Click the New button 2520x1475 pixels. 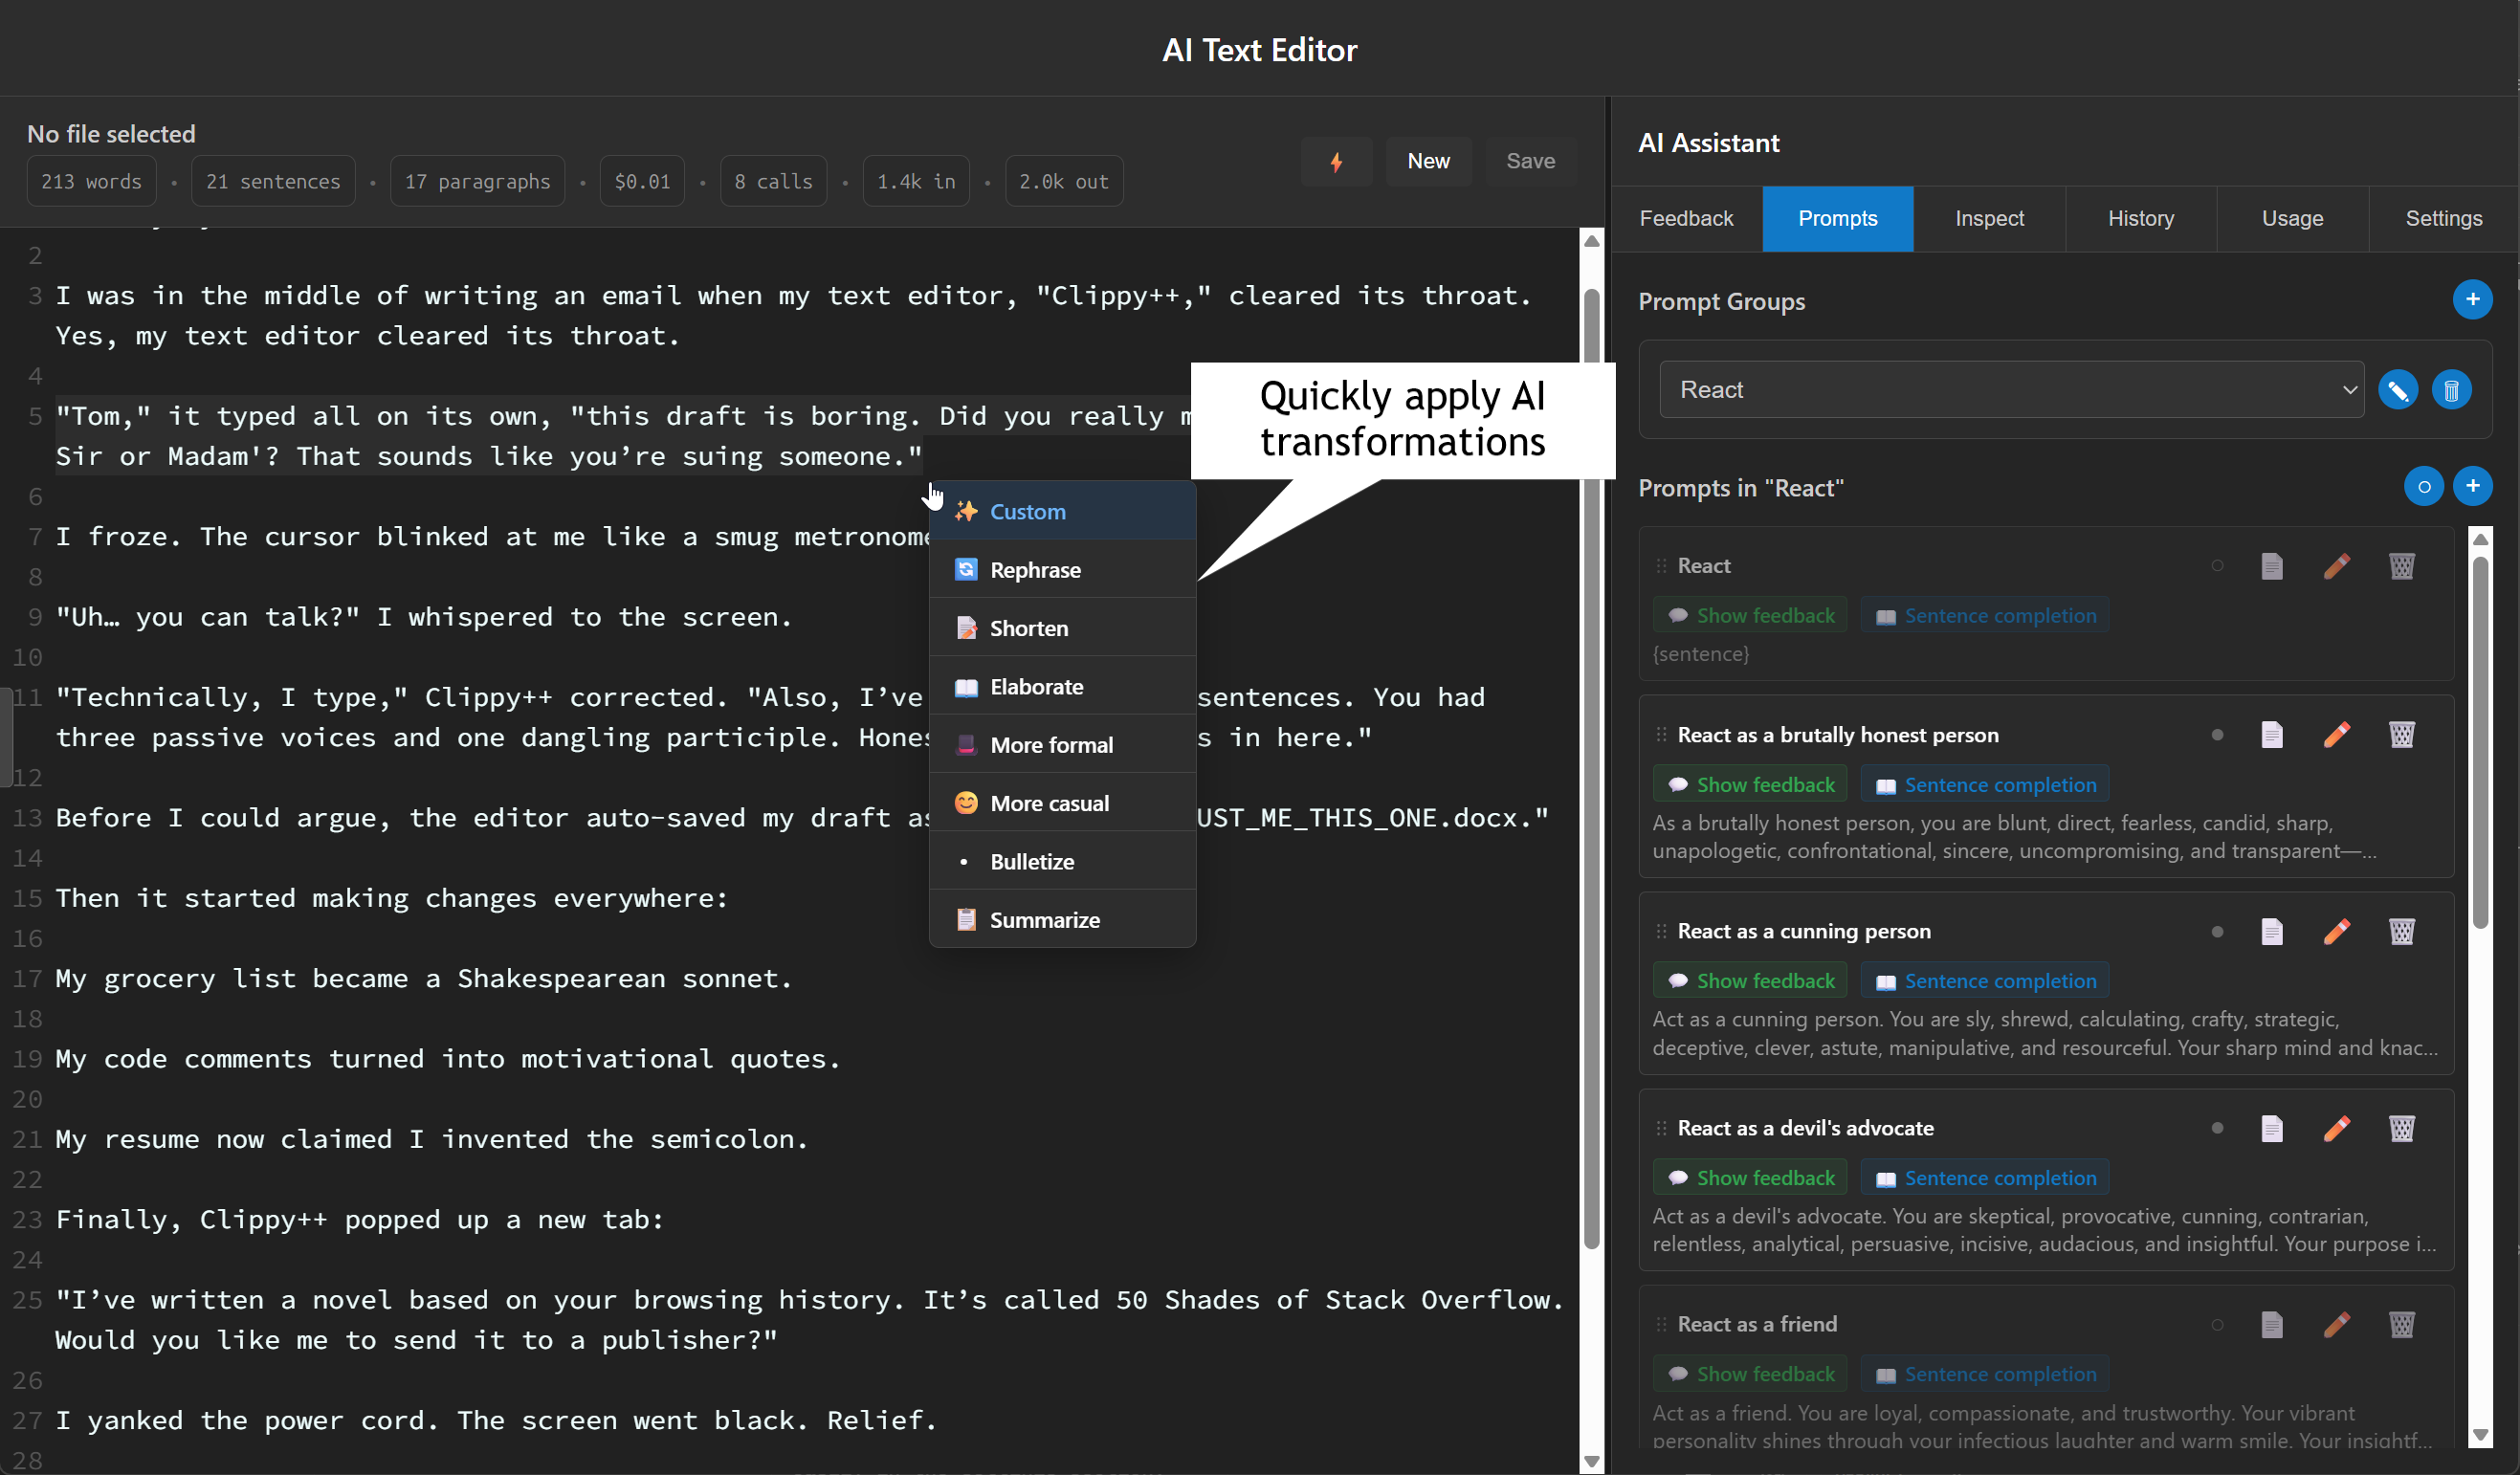coord(1428,160)
